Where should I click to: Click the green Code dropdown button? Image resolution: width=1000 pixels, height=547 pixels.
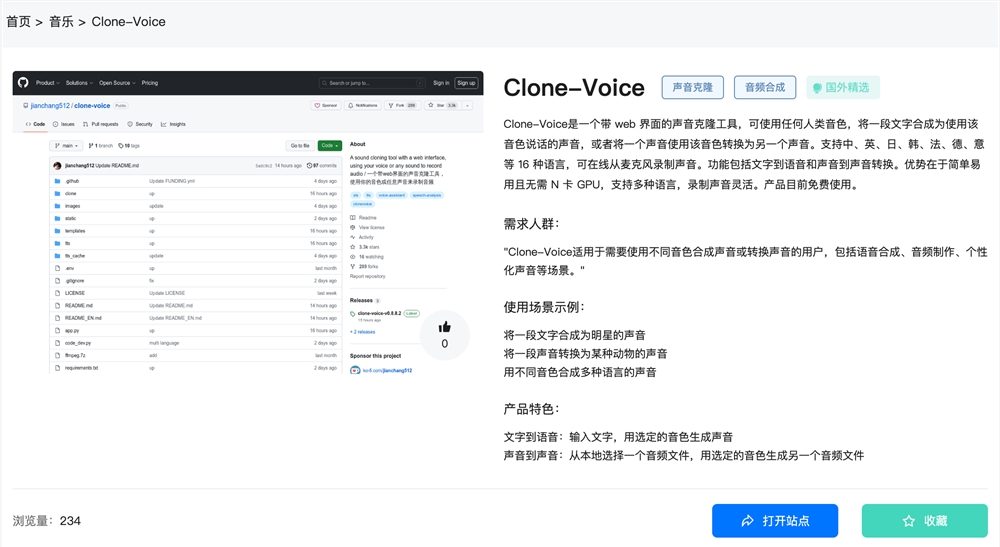pos(330,145)
